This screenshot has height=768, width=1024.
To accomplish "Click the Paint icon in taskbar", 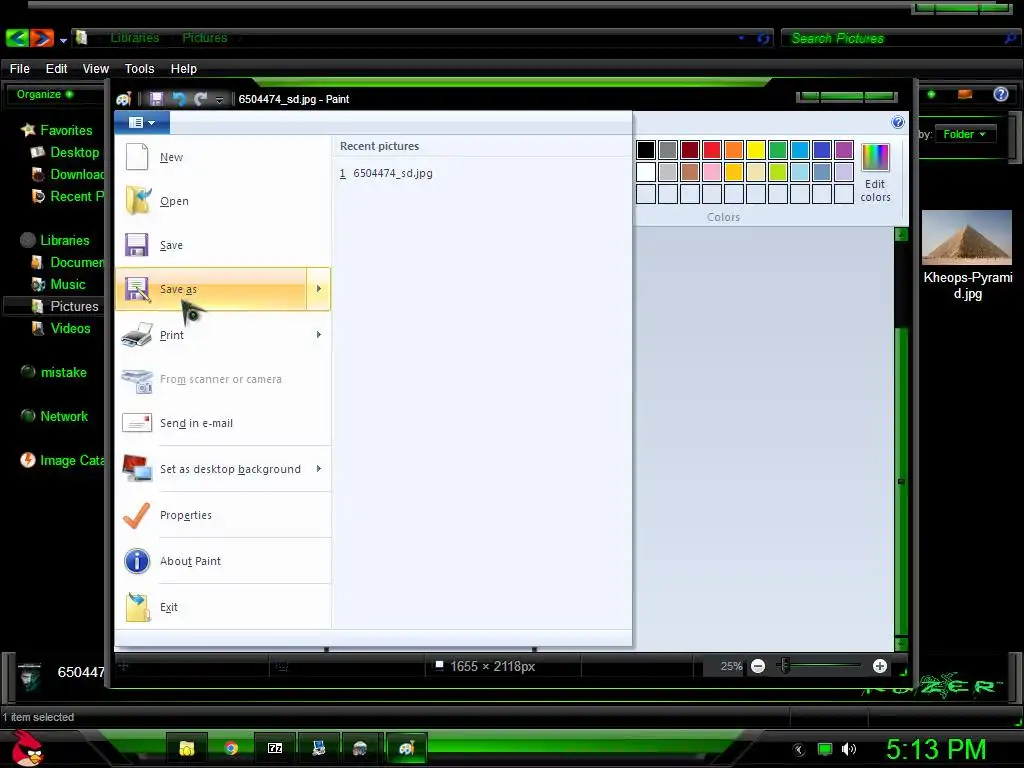I will click(406, 748).
